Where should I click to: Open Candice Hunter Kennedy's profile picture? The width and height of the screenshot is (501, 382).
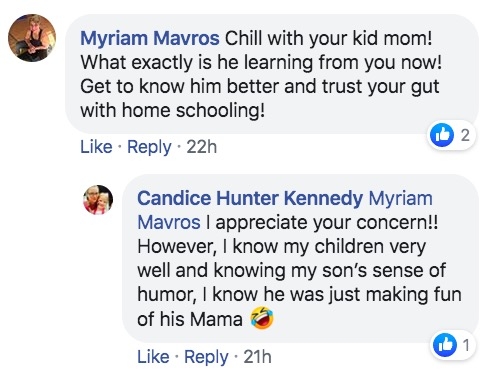(x=98, y=200)
